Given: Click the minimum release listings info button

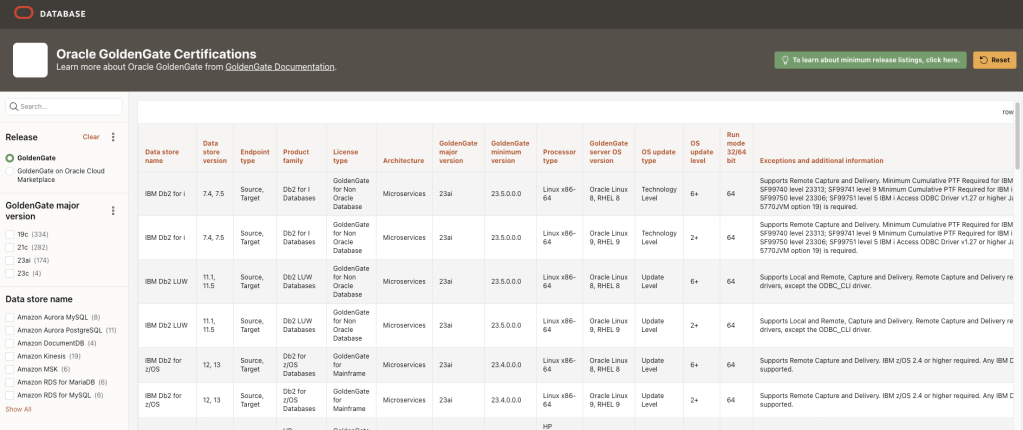Looking at the screenshot, I should [870, 60].
